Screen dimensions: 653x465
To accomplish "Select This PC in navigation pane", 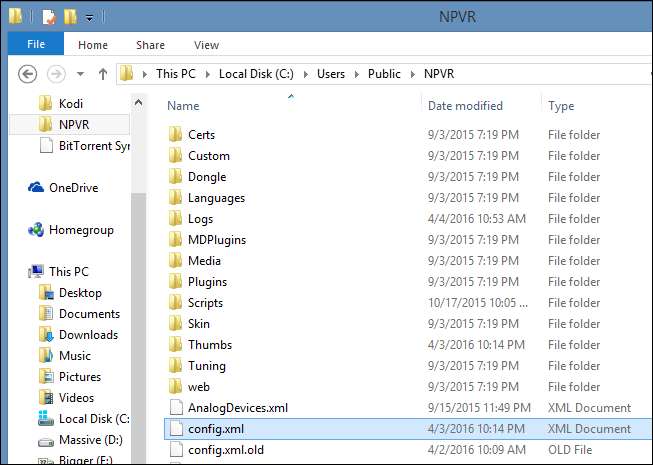I will [x=59, y=272].
